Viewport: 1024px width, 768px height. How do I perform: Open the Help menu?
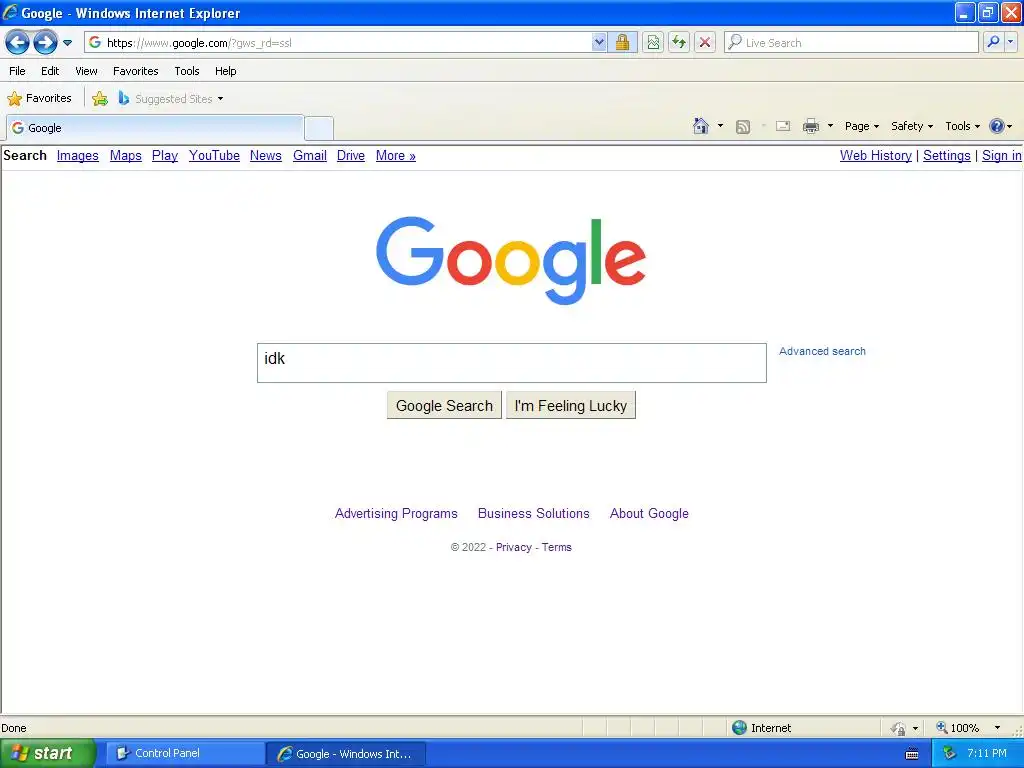click(225, 71)
